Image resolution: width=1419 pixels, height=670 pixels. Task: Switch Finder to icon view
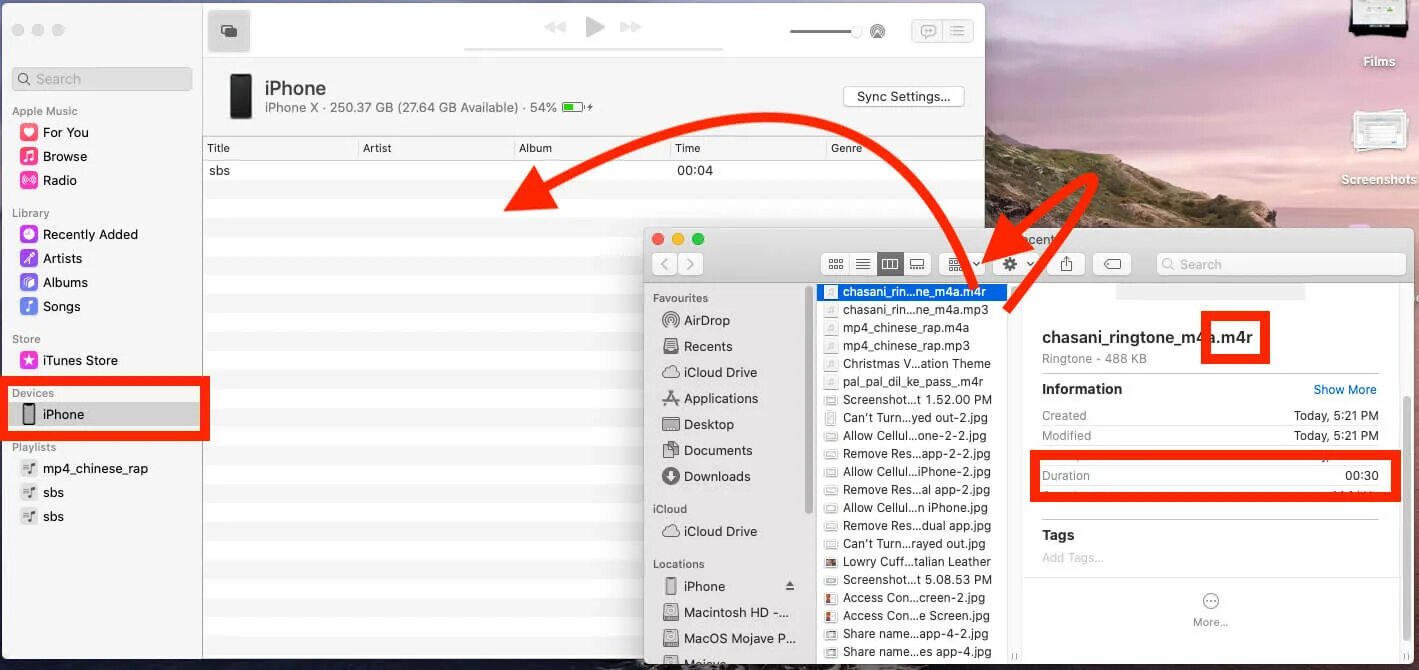point(836,264)
